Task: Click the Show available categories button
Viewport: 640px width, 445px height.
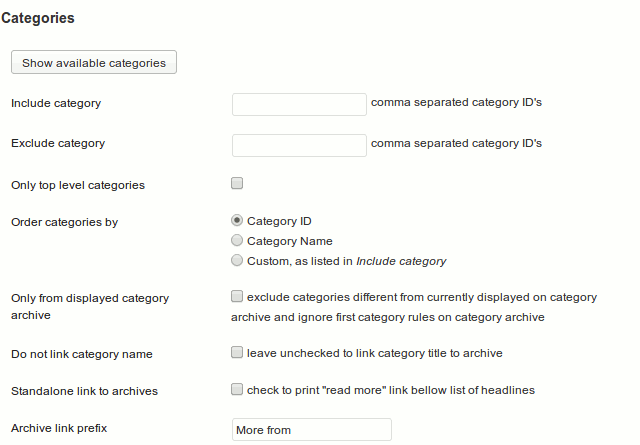Action: 94,62
